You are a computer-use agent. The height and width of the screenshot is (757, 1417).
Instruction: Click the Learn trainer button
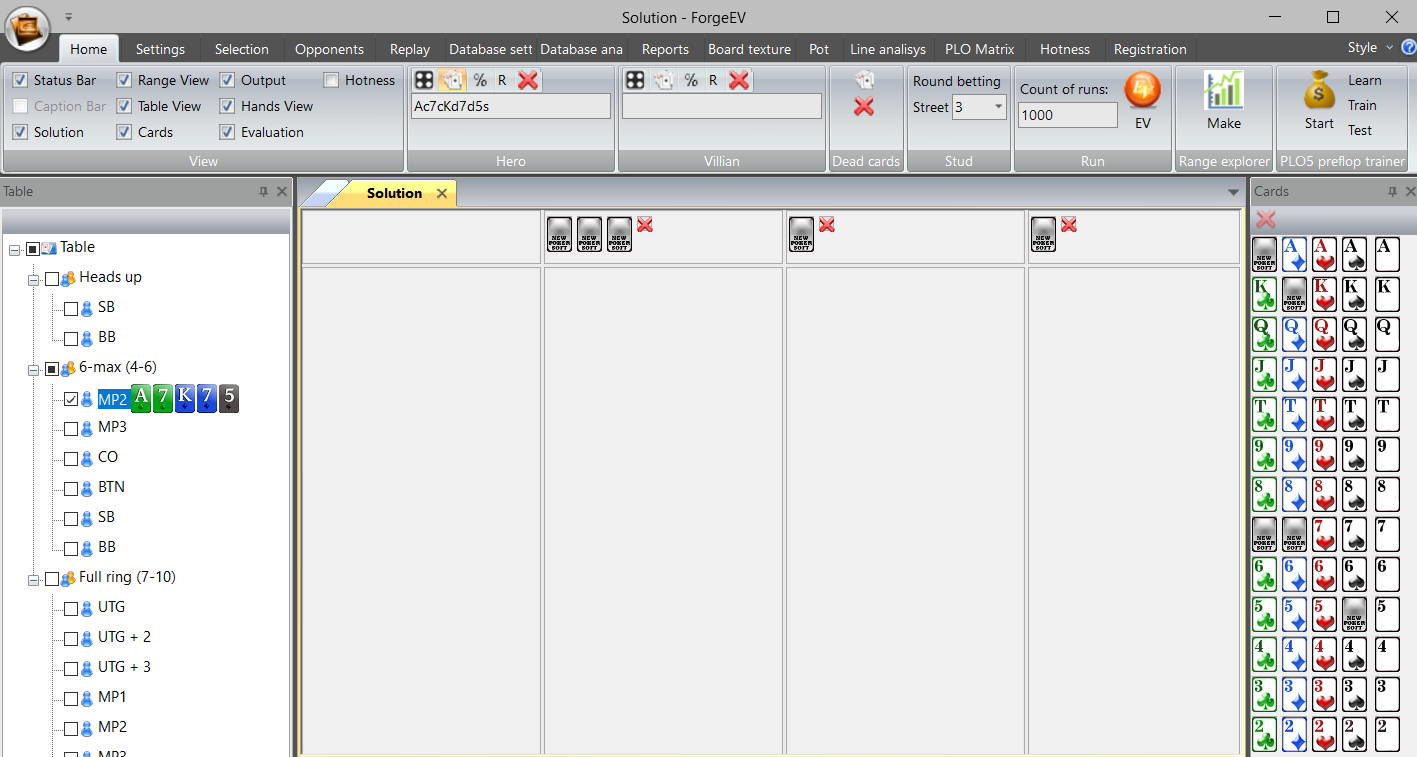point(1364,80)
